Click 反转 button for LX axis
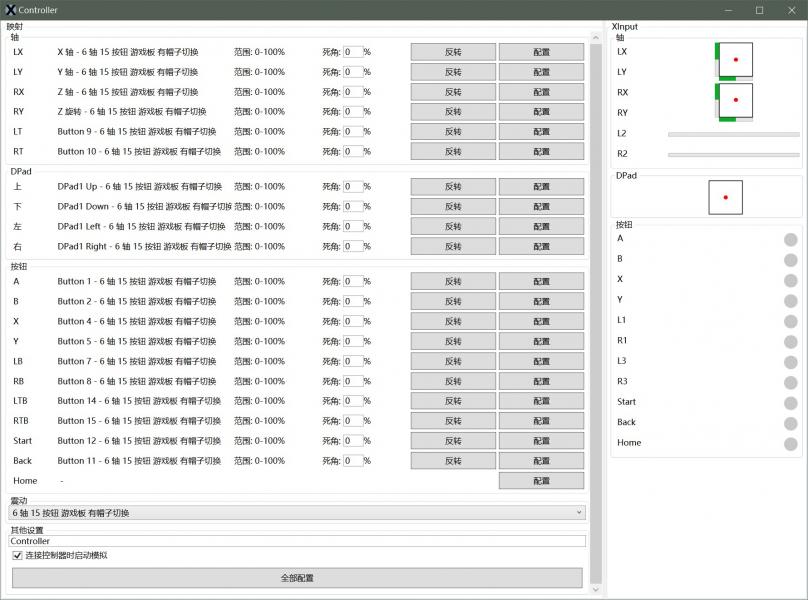808x600 pixels. click(453, 52)
